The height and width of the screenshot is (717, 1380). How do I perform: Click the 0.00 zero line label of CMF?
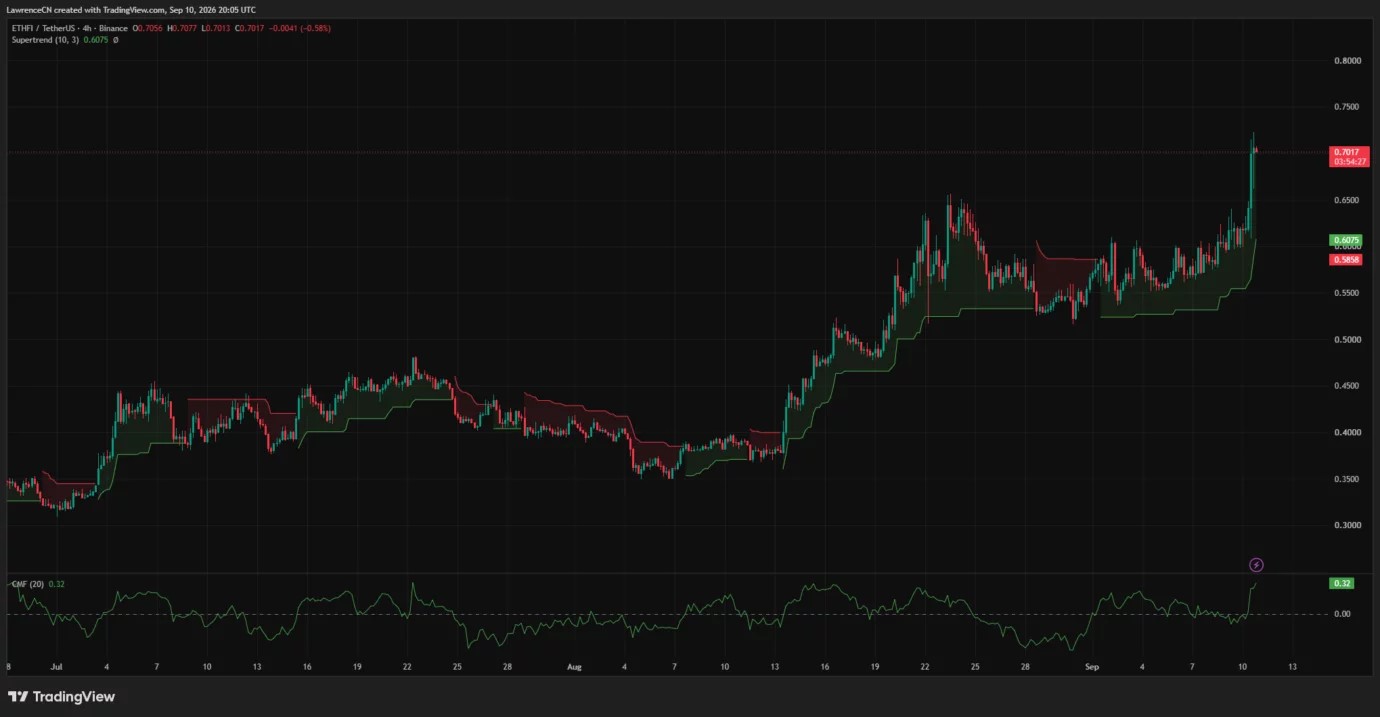(x=1343, y=614)
